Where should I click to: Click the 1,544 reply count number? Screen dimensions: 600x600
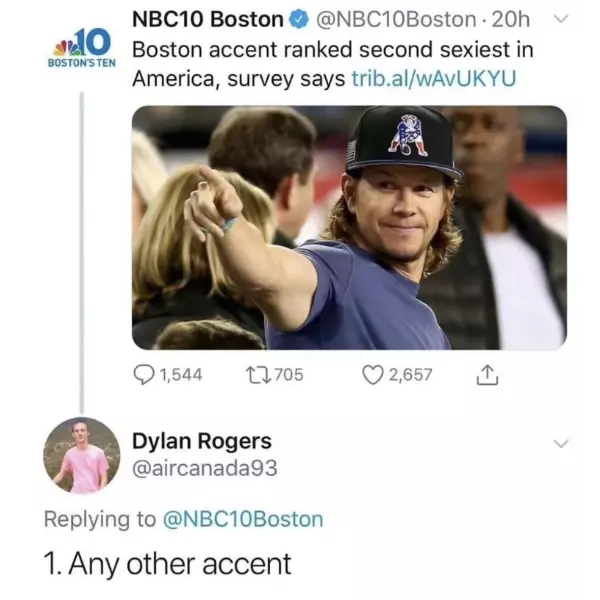pyautogui.click(x=180, y=375)
